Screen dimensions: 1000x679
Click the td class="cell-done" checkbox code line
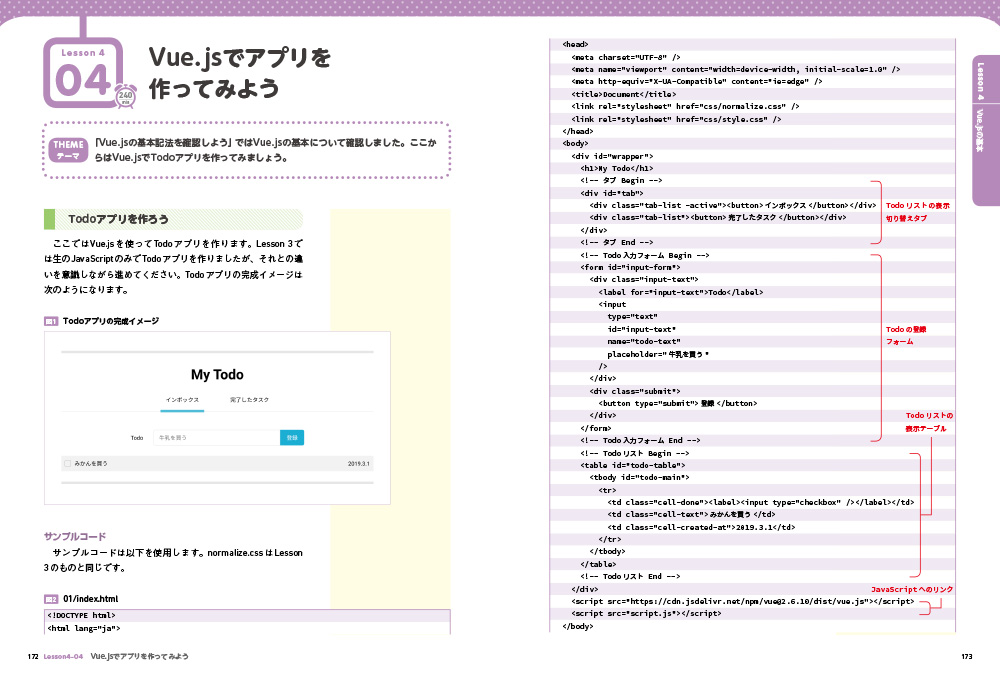[x=761, y=502]
